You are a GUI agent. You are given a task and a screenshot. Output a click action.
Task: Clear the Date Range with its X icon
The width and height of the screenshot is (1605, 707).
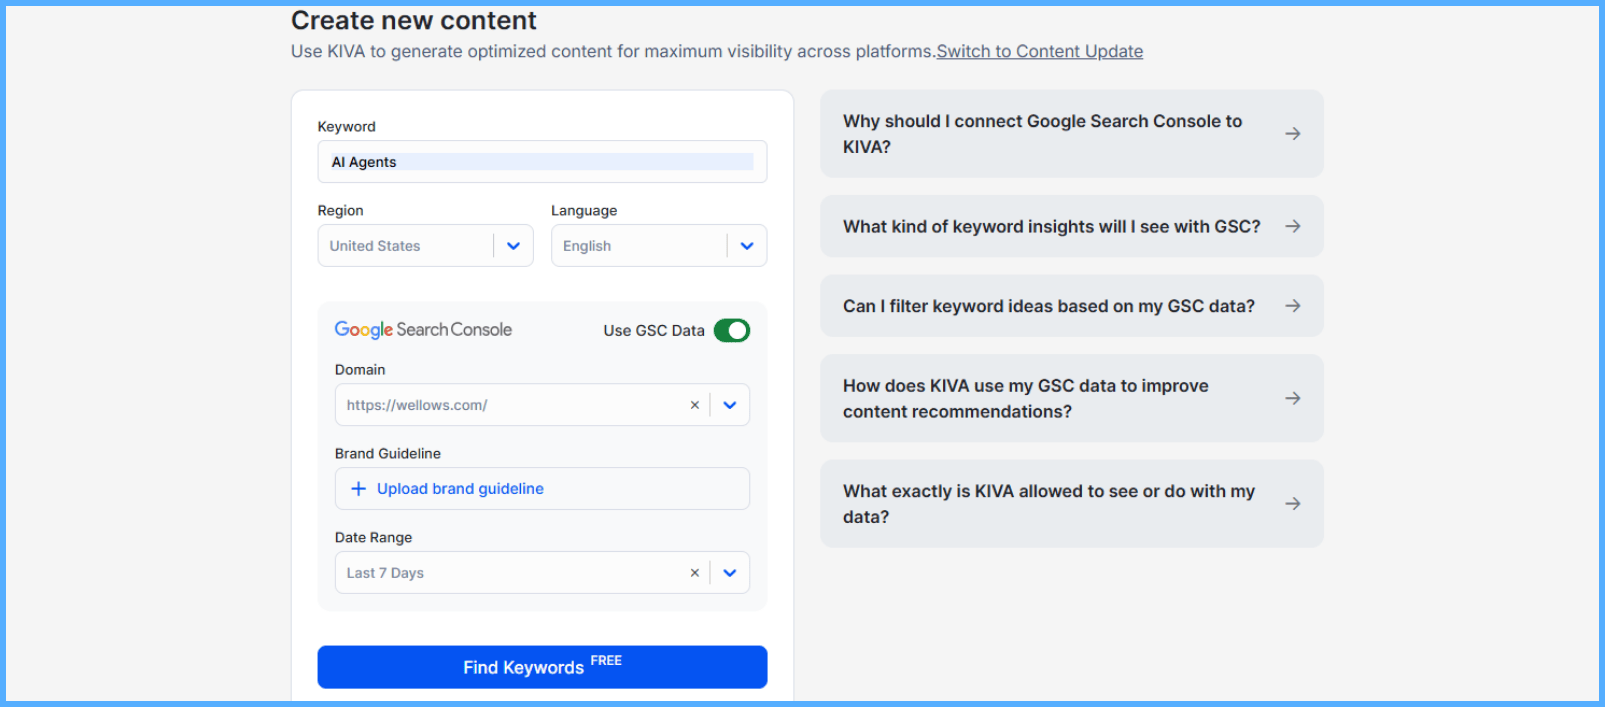pyautogui.click(x=694, y=573)
